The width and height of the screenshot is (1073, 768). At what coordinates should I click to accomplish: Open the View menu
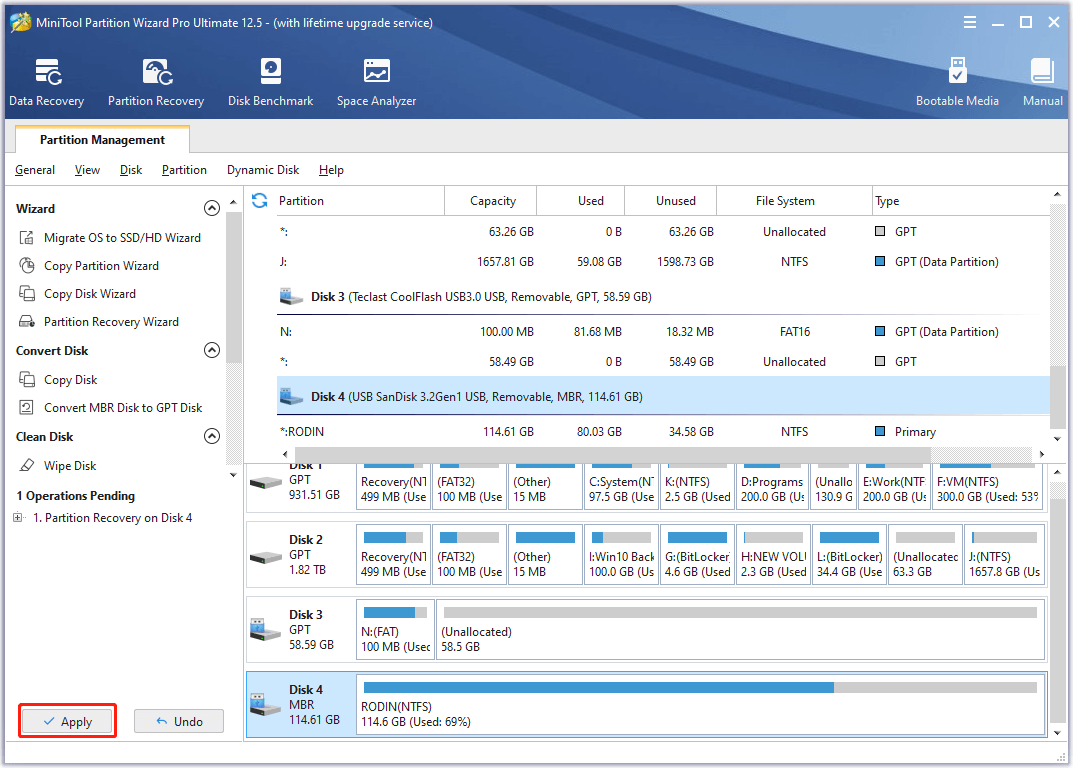[x=88, y=170]
